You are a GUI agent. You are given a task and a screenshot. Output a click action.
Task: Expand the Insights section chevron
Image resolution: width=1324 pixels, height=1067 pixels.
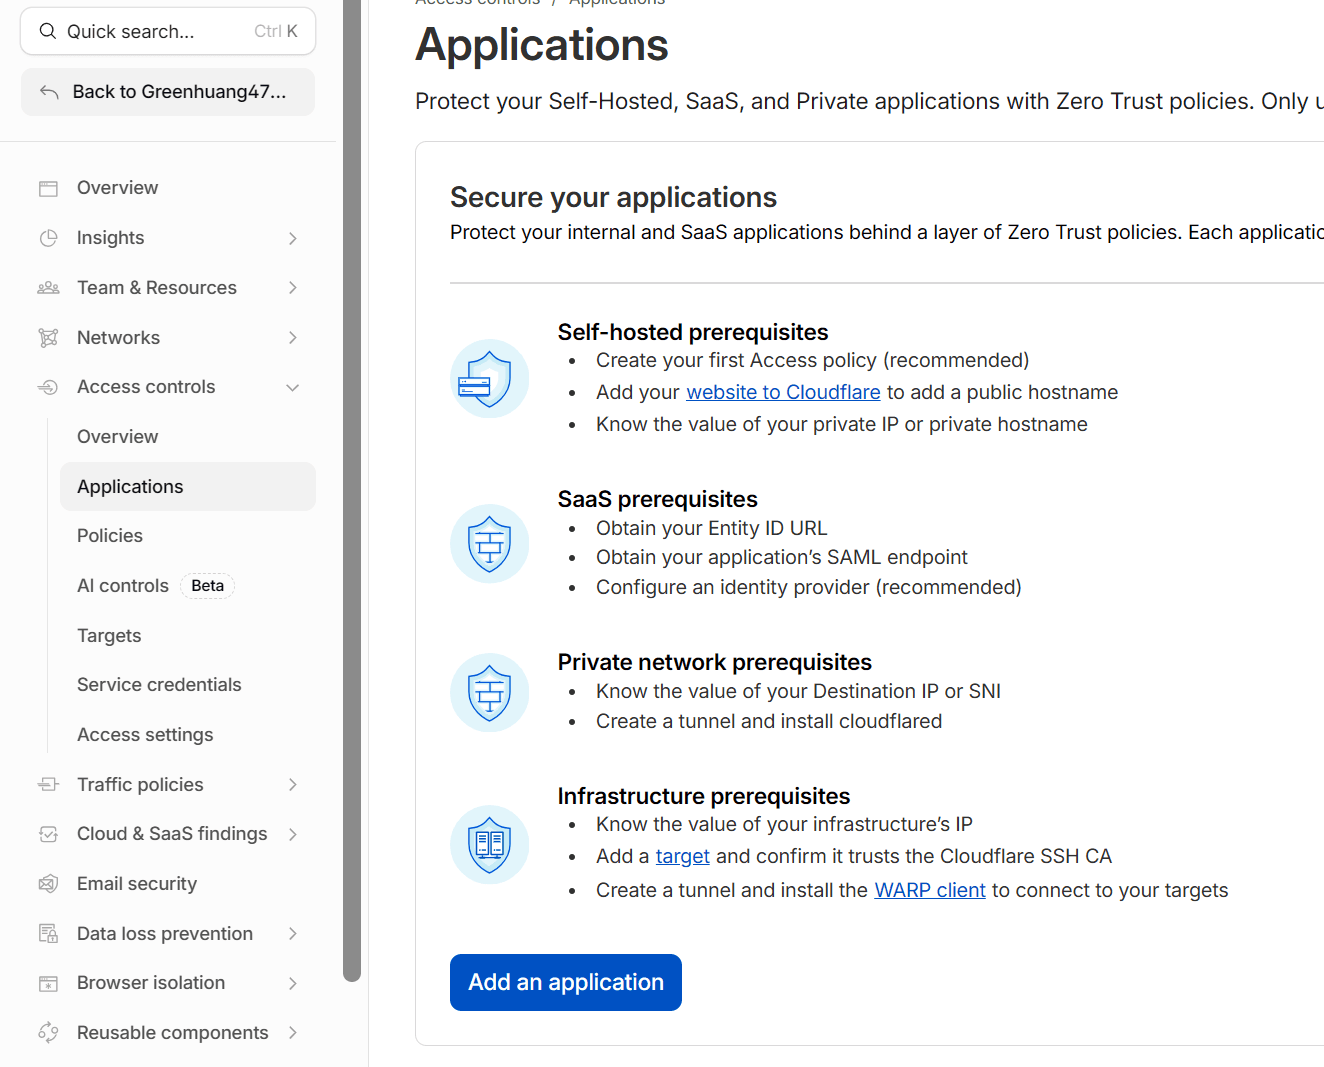(293, 238)
